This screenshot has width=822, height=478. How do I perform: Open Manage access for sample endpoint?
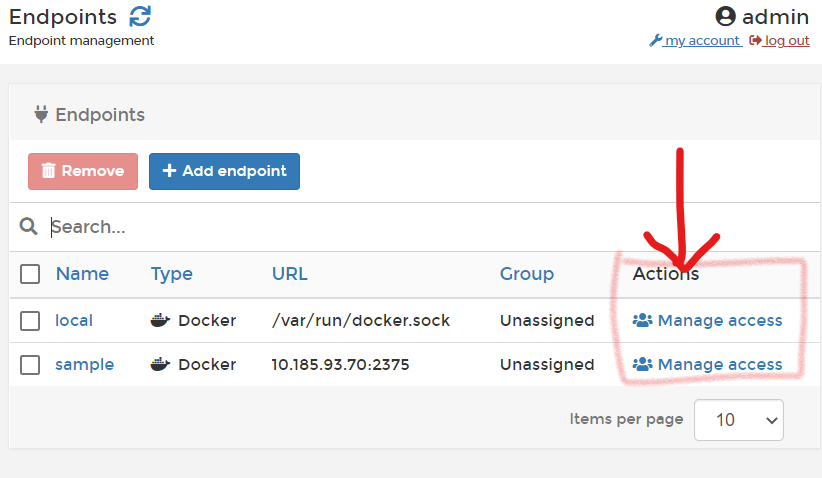(708, 365)
